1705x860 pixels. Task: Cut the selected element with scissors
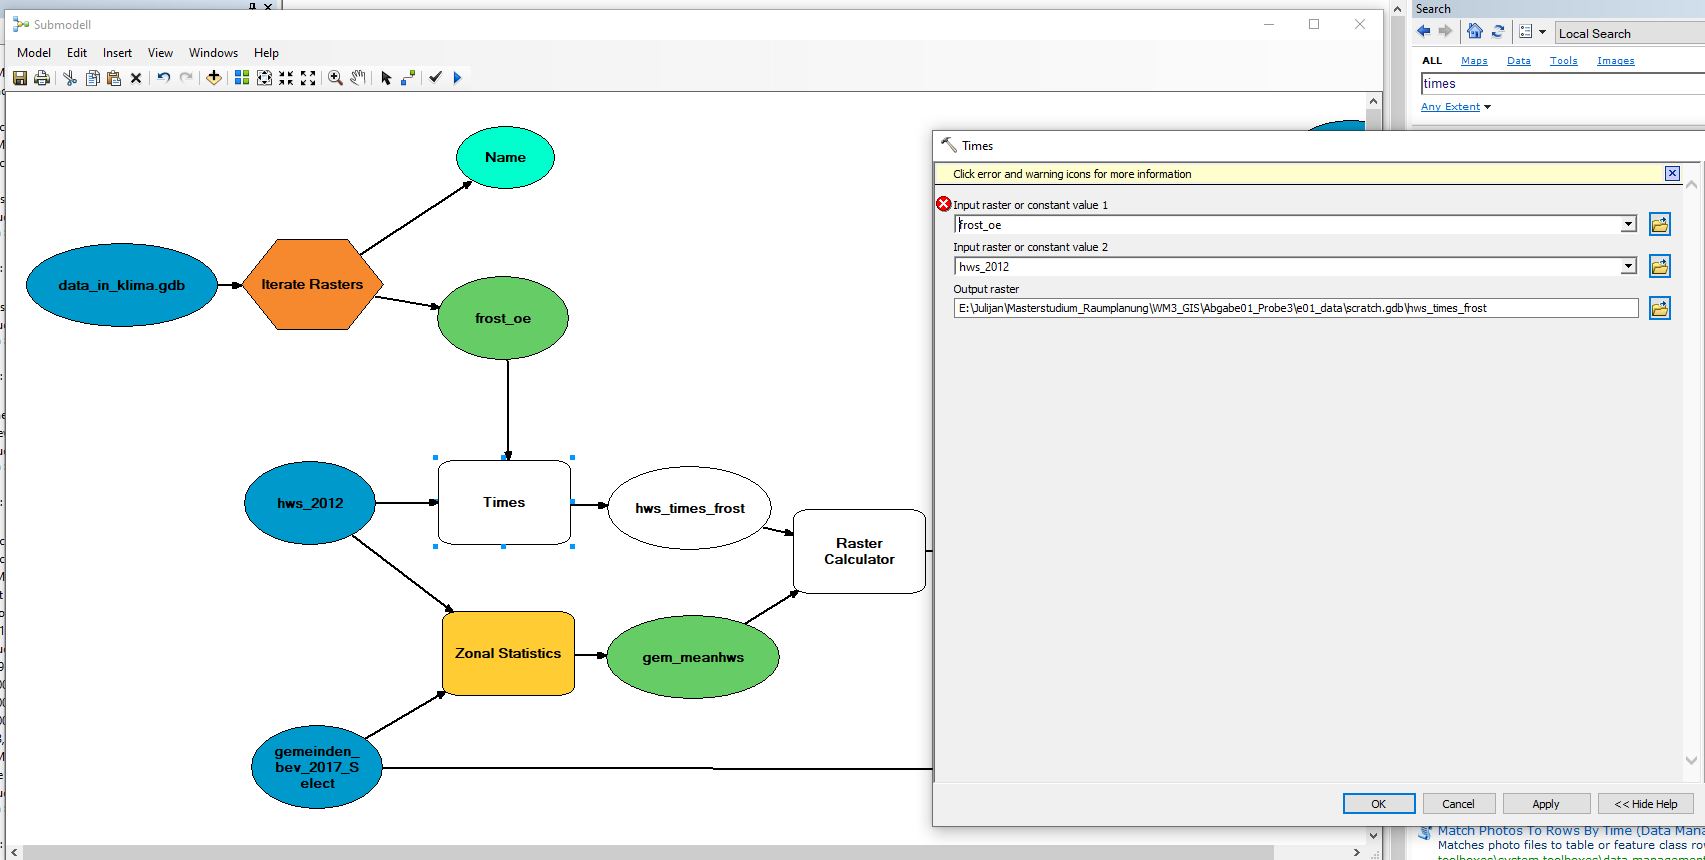70,78
